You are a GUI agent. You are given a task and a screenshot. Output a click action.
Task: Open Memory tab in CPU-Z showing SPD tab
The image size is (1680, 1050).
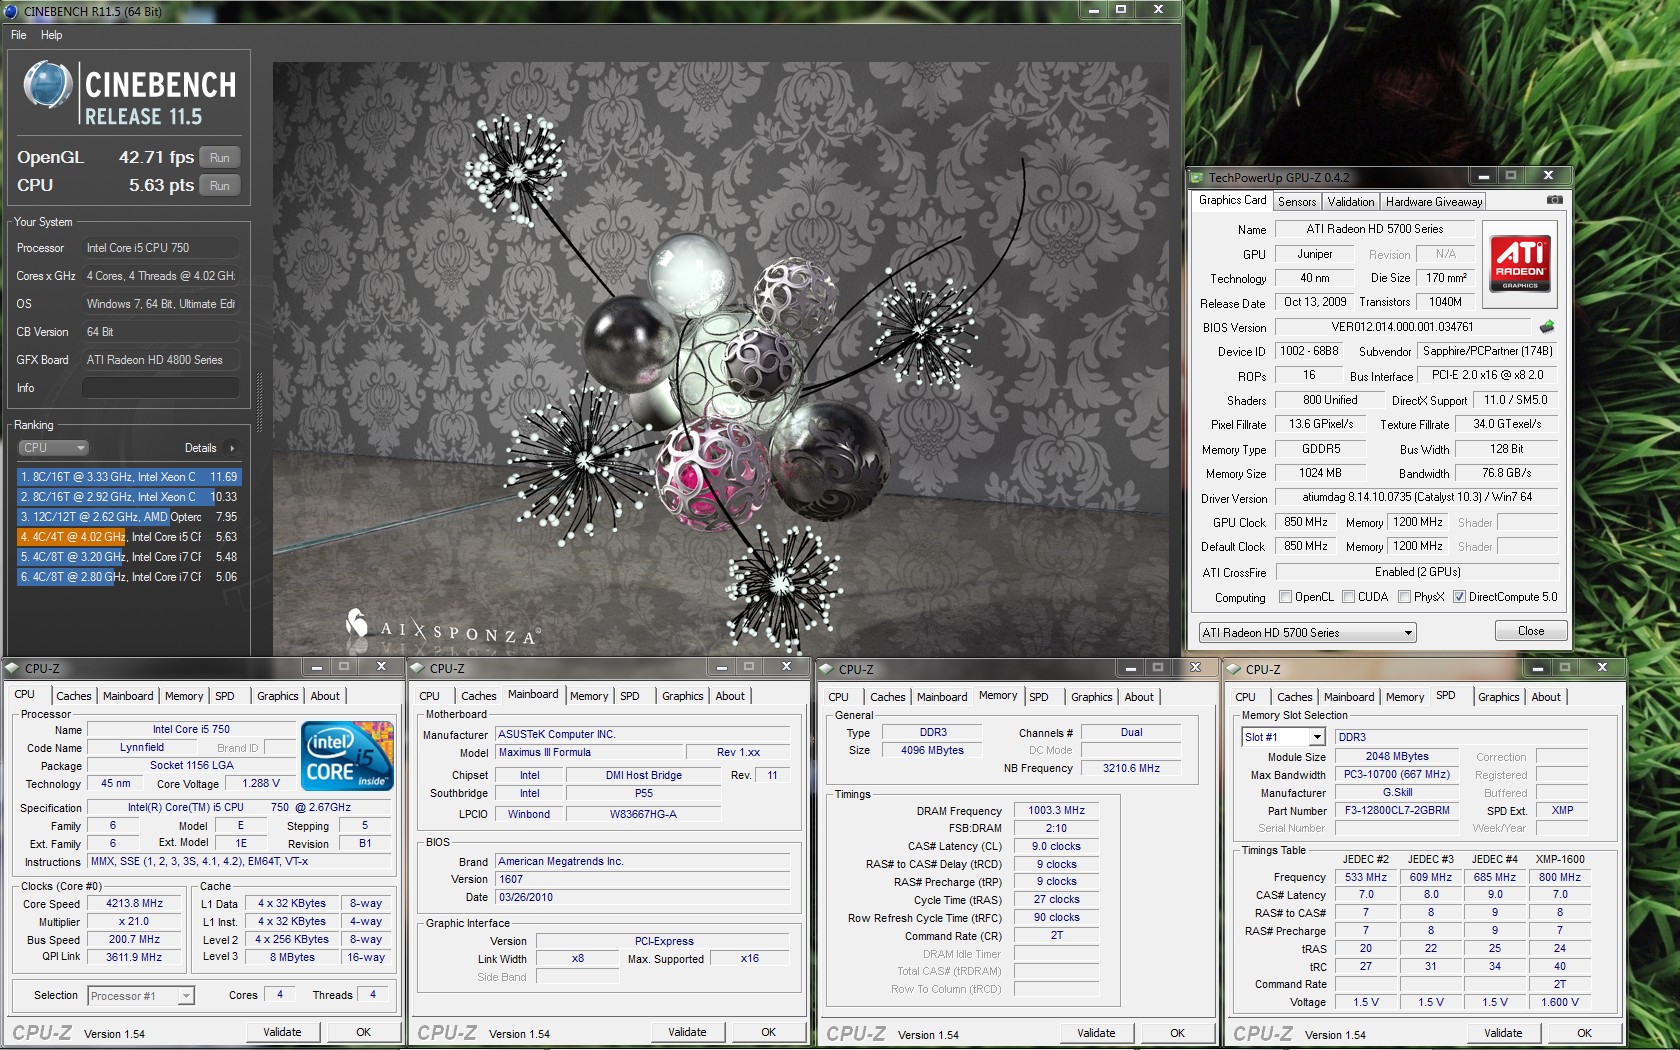[1405, 697]
